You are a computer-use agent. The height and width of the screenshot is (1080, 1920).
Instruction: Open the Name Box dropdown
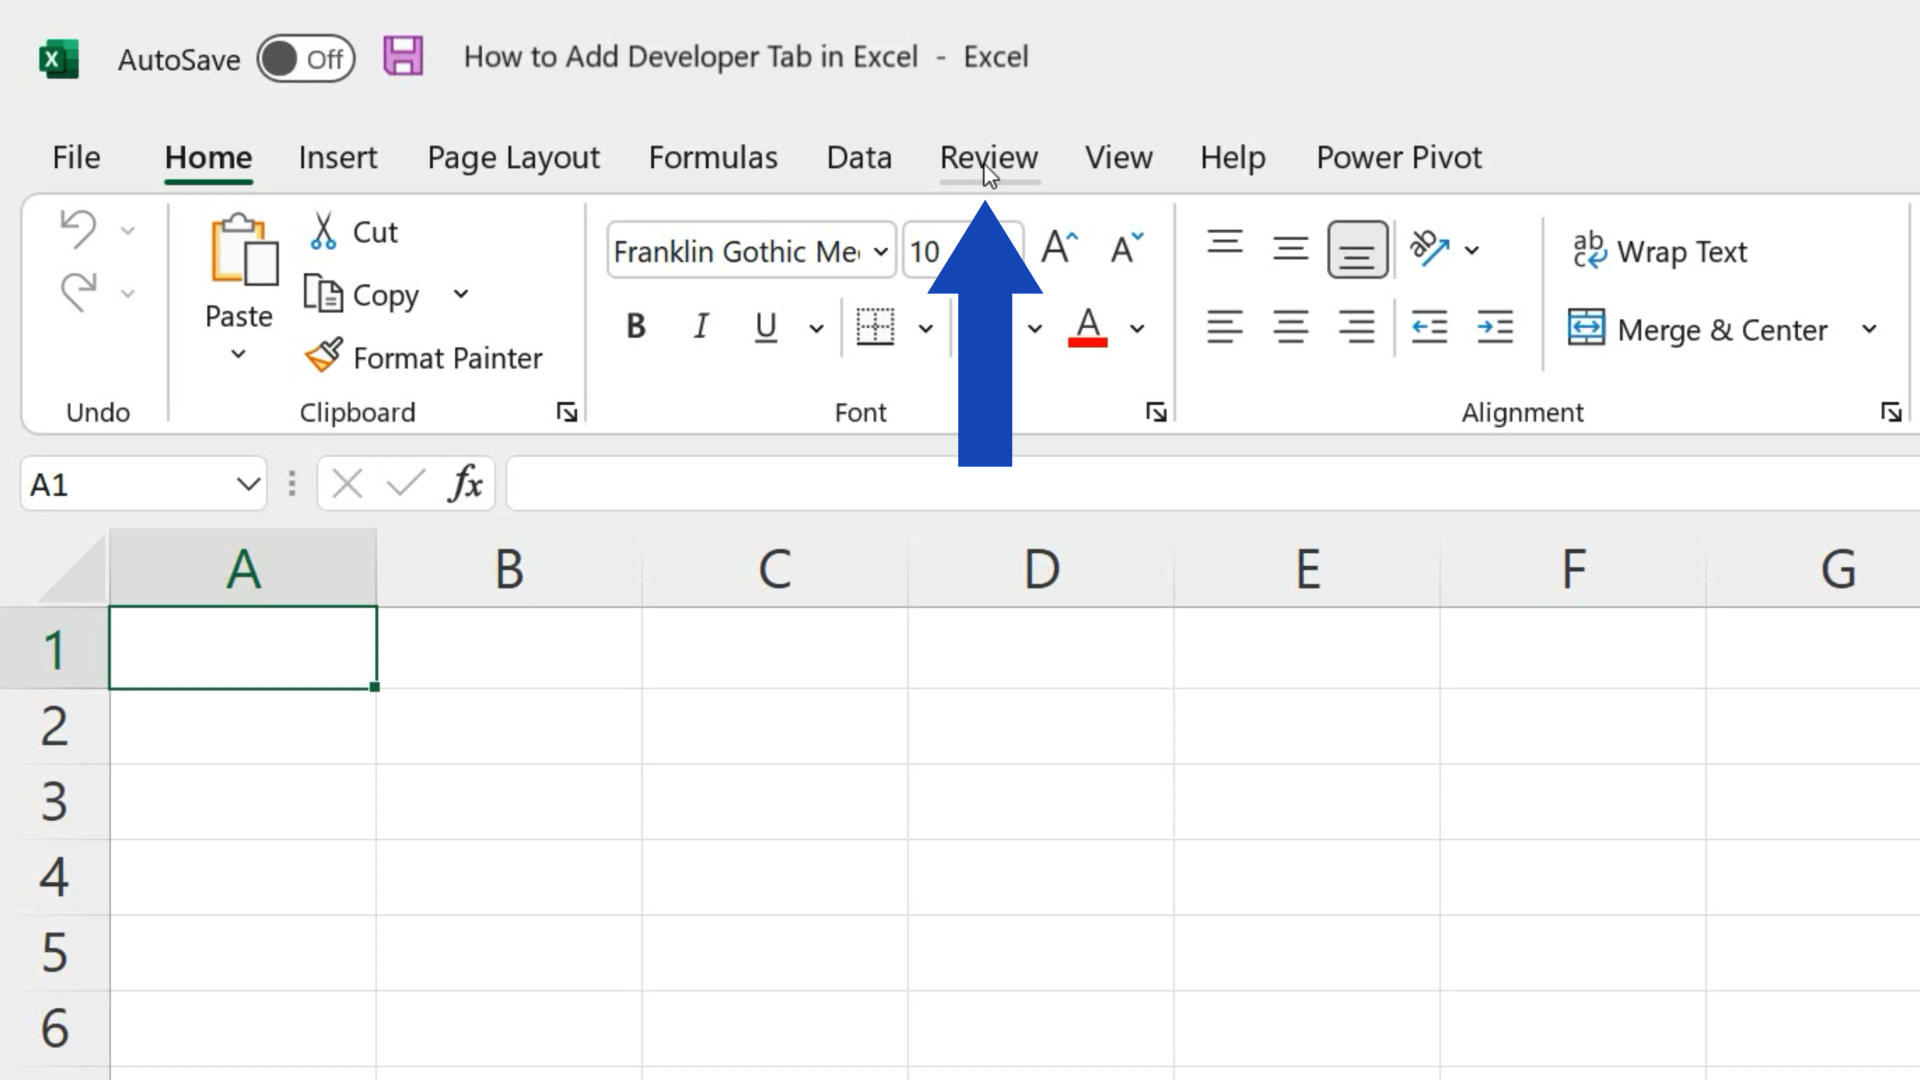(248, 485)
